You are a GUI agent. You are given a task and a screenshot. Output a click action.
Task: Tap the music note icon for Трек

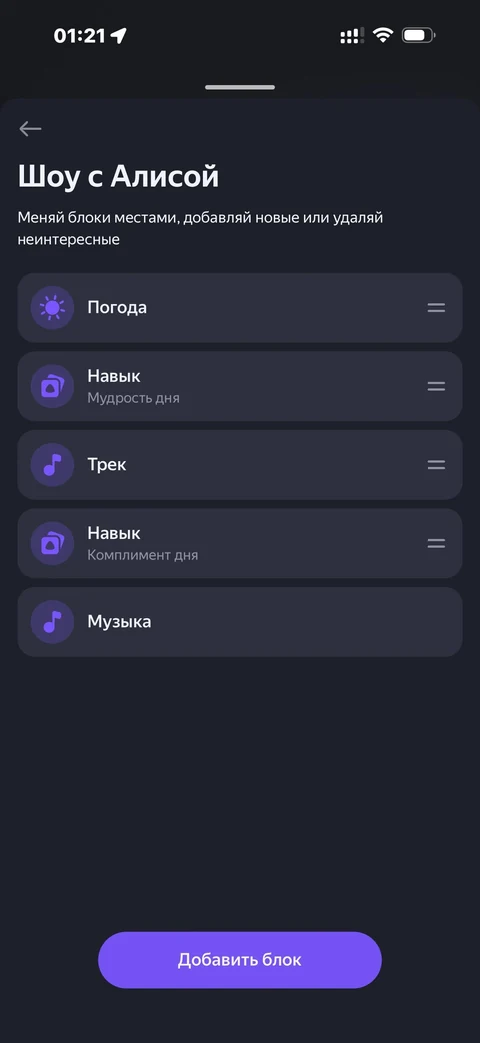[x=53, y=464]
